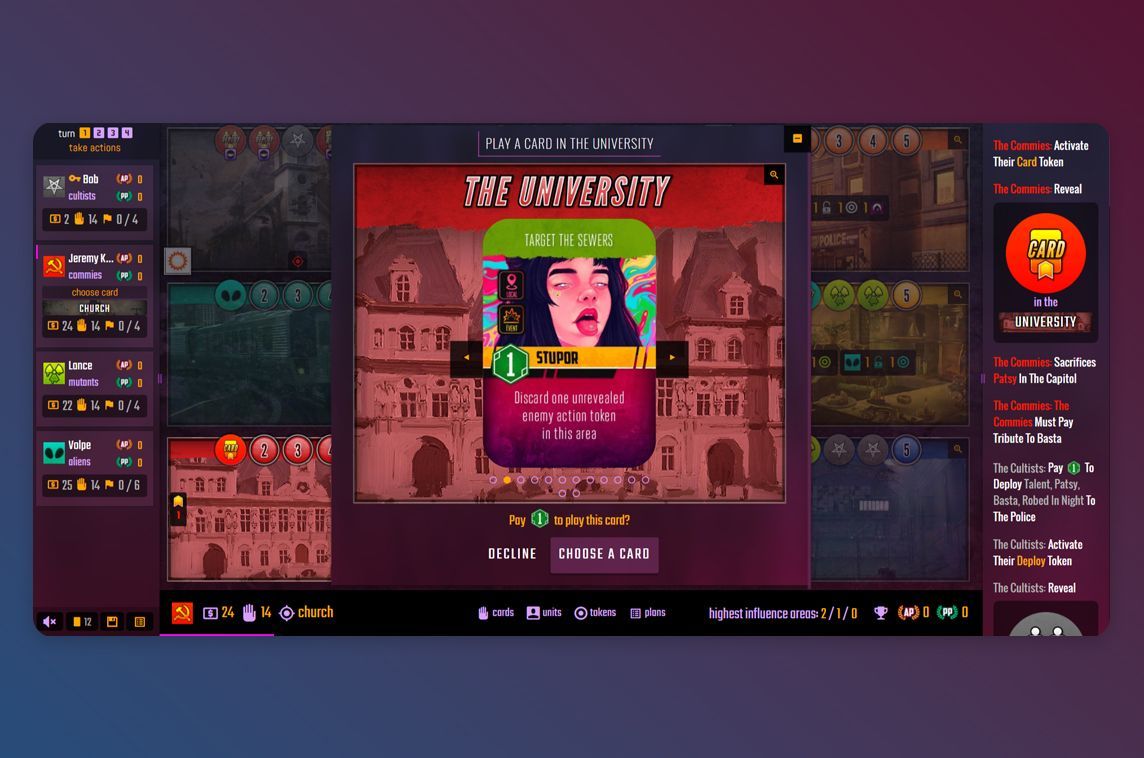This screenshot has height=758, width=1144.
Task: Open the game log icon bottom-left
Action: (x=140, y=621)
